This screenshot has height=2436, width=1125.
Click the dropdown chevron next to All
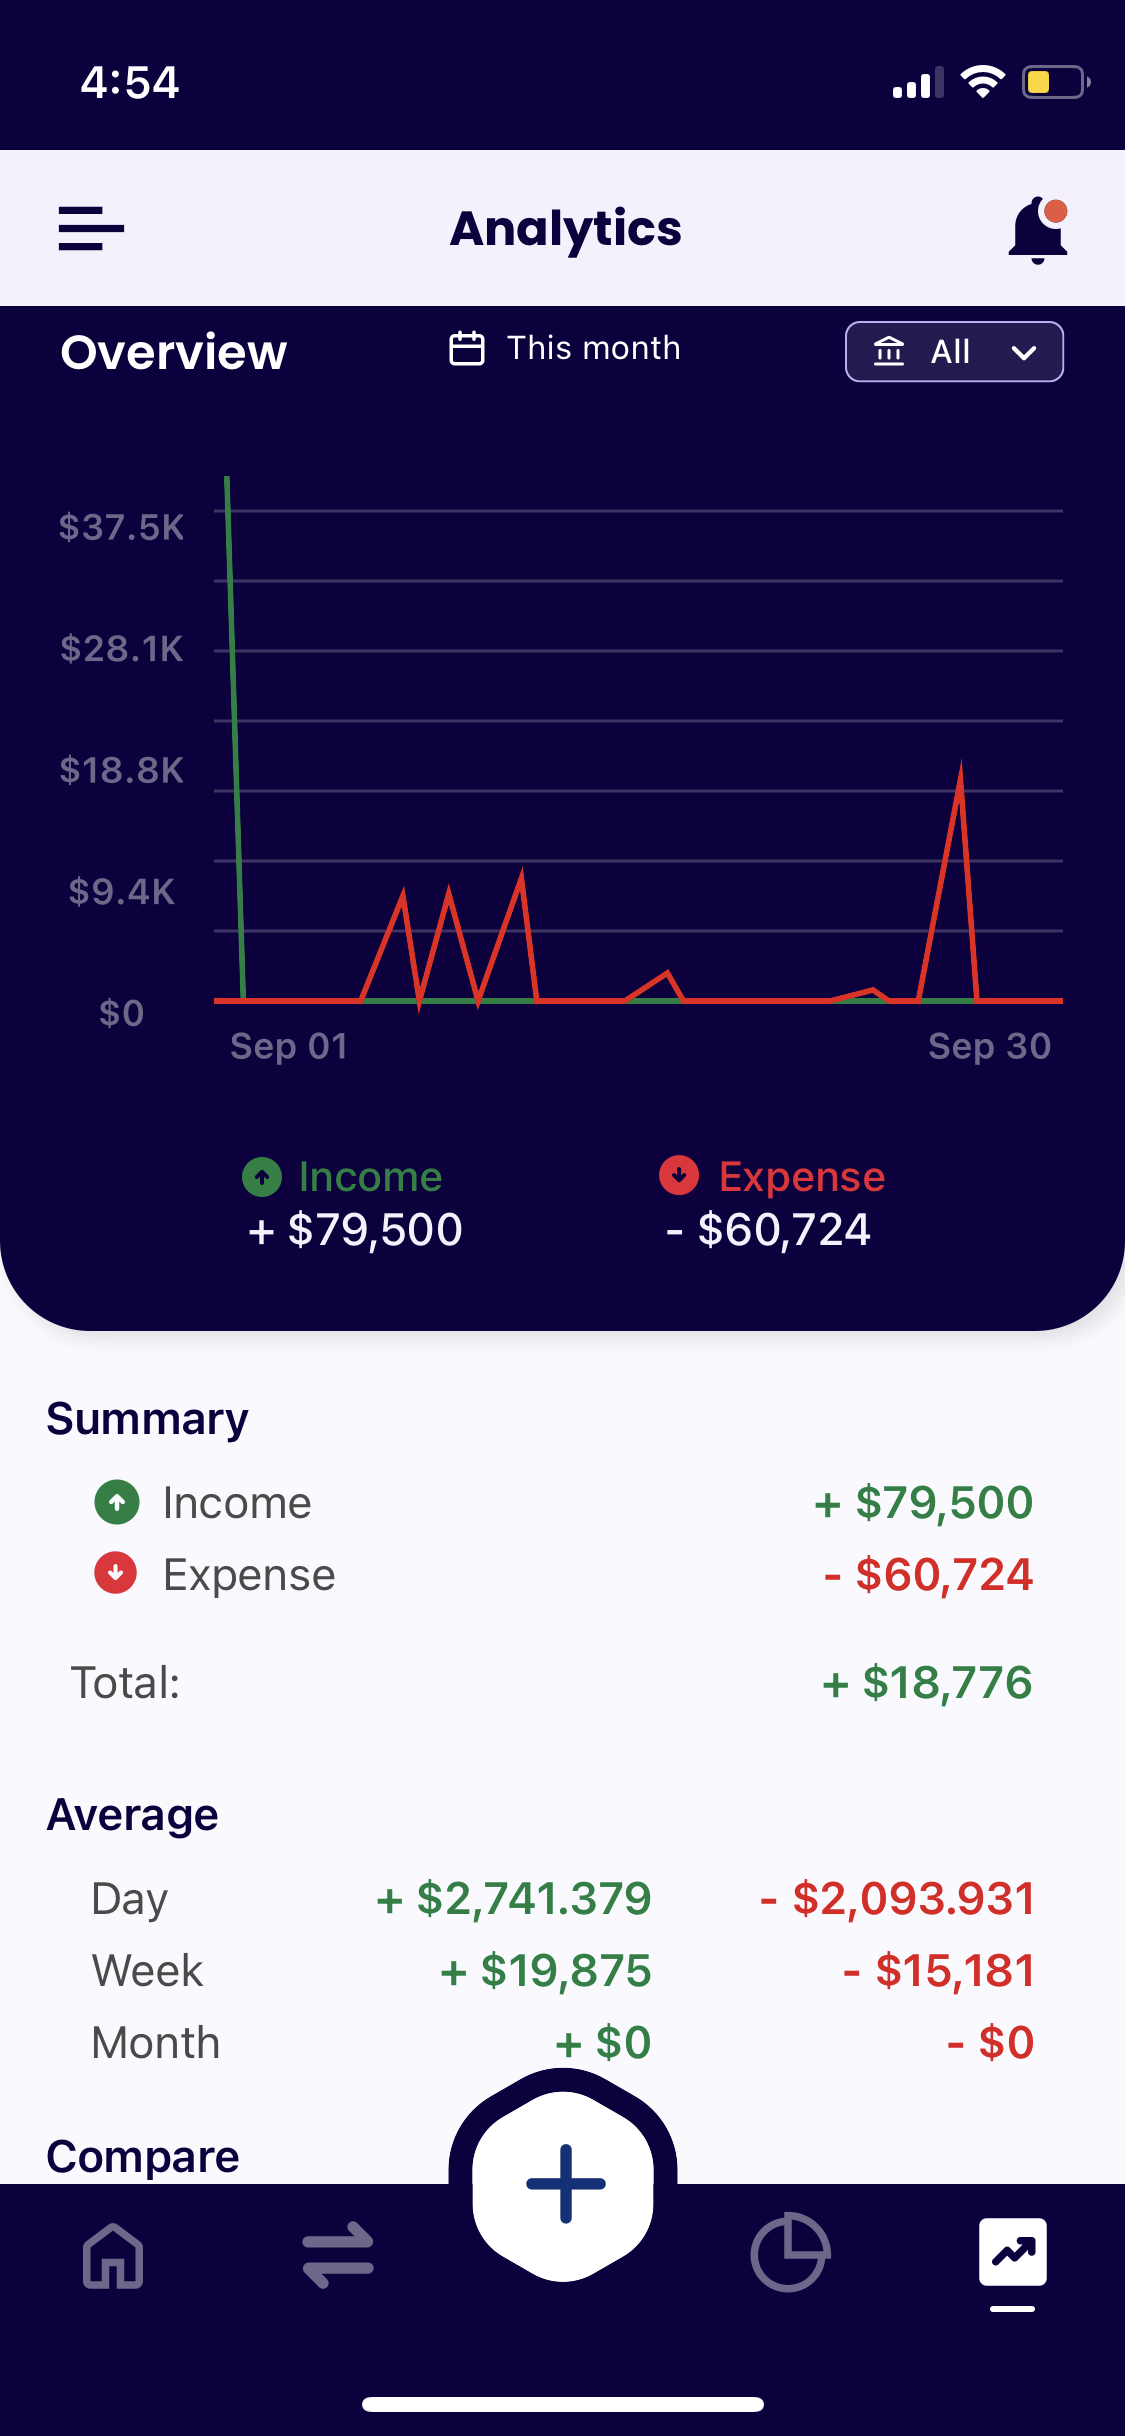(1023, 353)
